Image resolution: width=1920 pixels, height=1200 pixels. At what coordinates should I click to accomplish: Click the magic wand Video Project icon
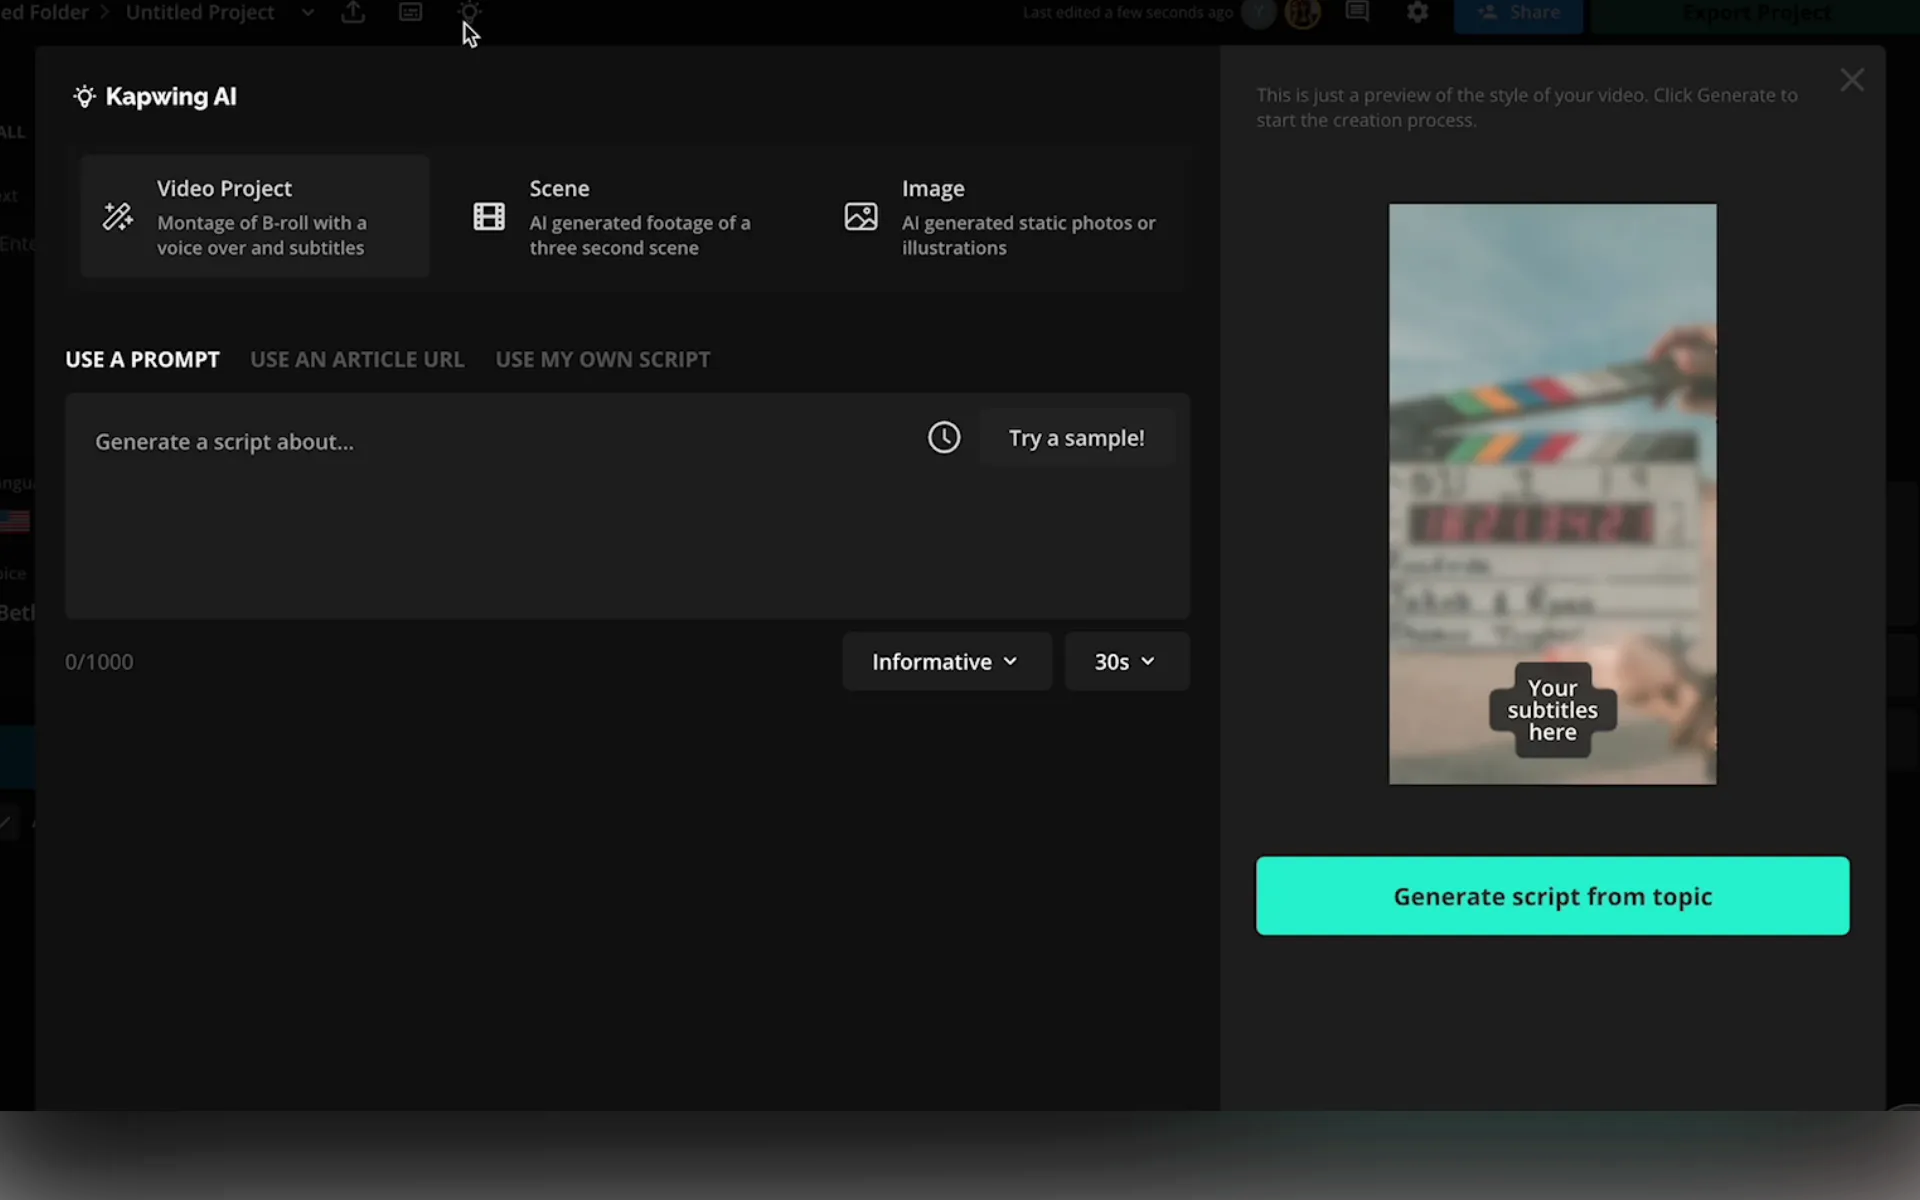point(118,216)
